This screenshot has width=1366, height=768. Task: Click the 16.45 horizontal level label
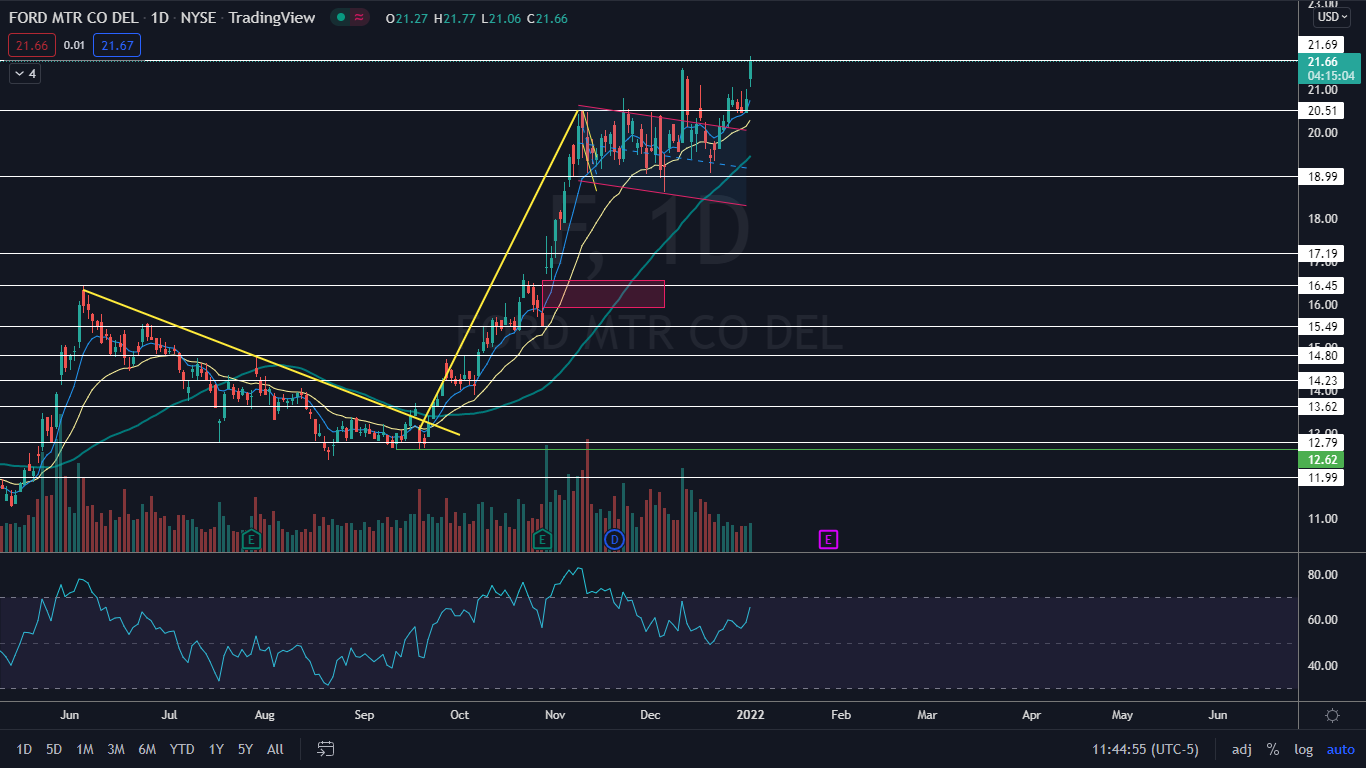click(1324, 285)
